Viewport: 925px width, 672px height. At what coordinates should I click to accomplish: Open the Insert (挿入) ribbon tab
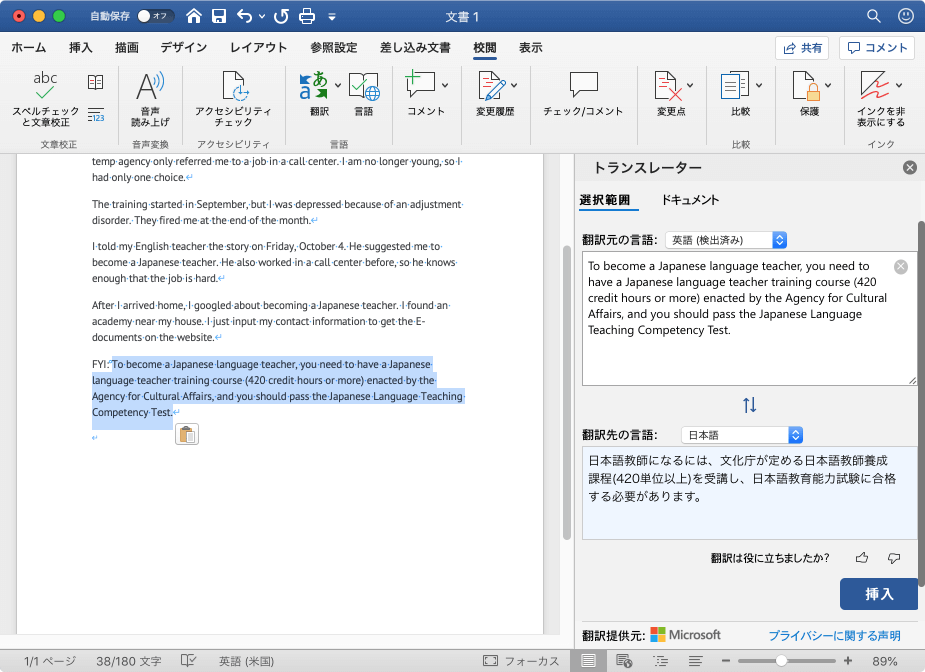[81, 47]
